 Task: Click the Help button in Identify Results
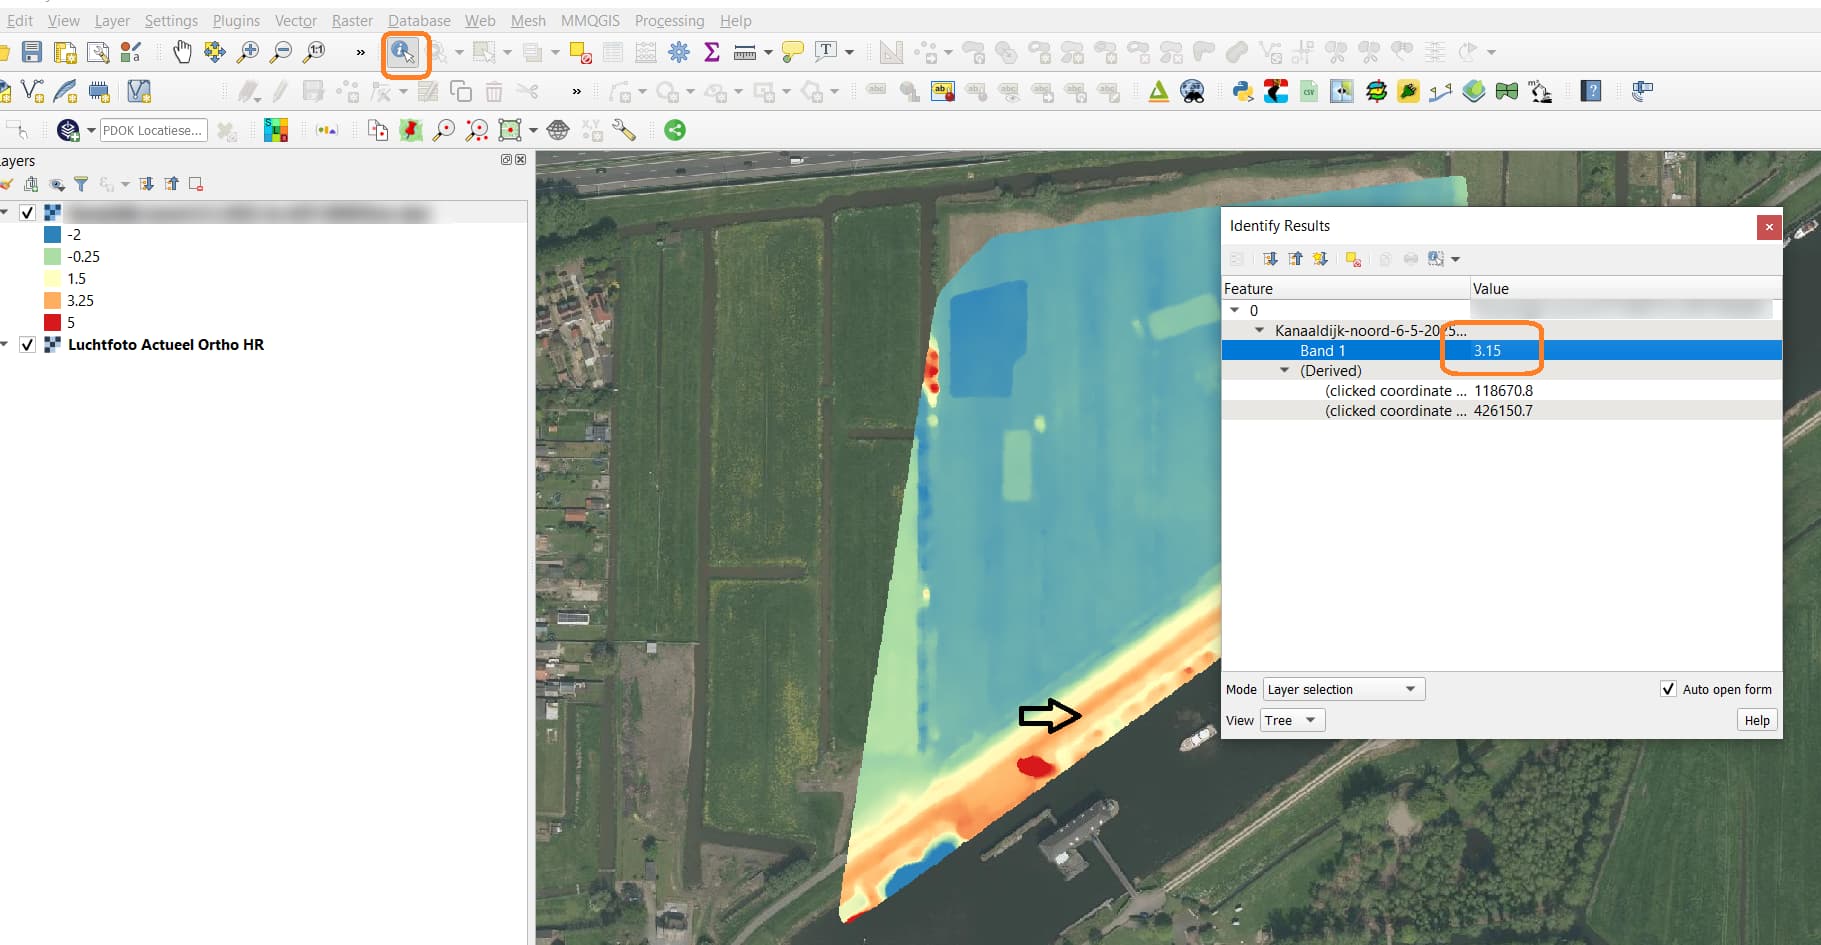[x=1756, y=719]
